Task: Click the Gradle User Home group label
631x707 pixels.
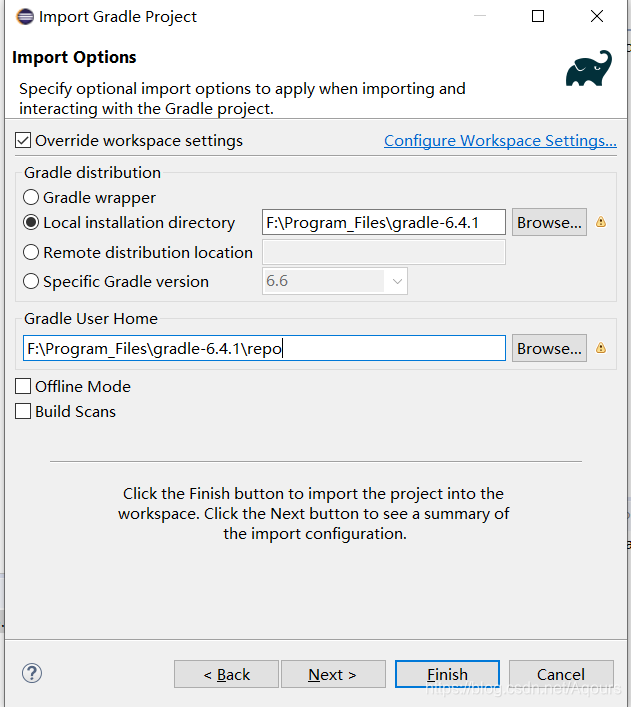Action: (x=91, y=318)
